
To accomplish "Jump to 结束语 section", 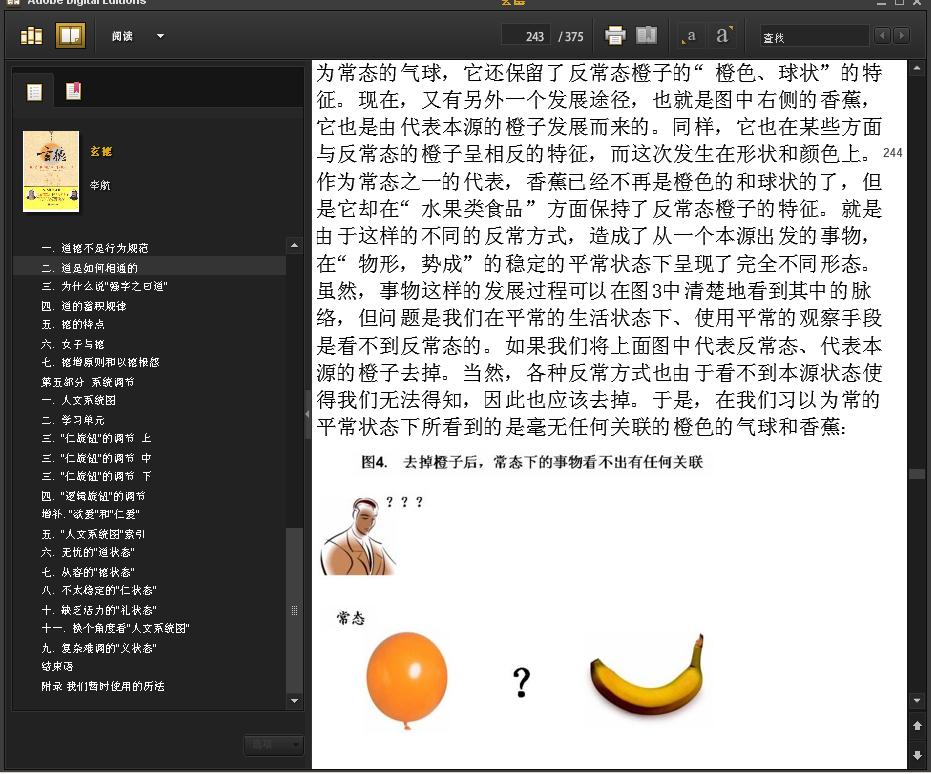I will point(57,666).
